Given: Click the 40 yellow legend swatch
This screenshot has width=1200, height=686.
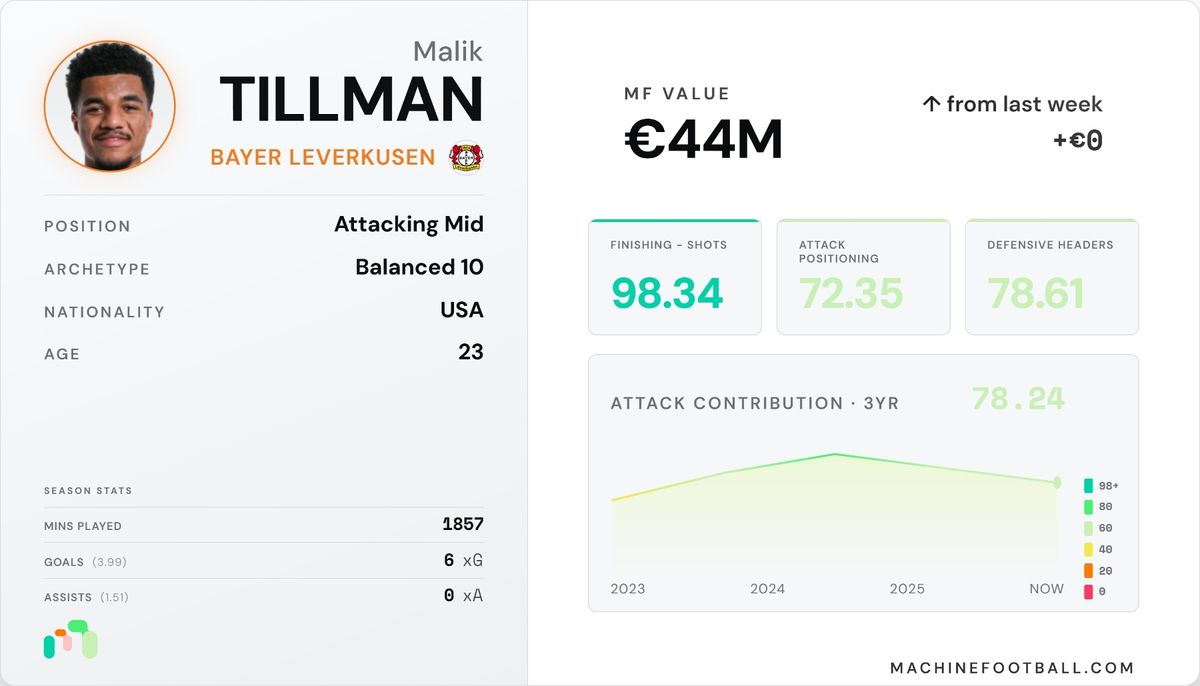Looking at the screenshot, I should tap(1088, 549).
